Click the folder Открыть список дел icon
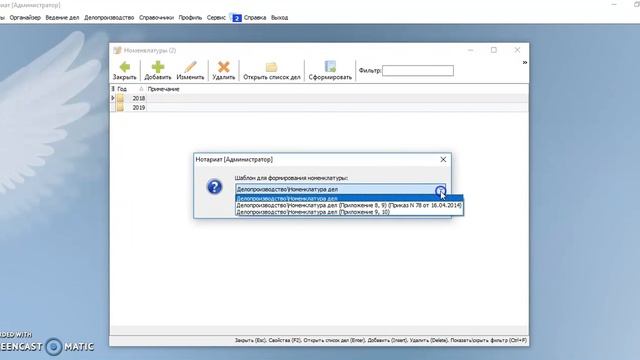 (271, 67)
